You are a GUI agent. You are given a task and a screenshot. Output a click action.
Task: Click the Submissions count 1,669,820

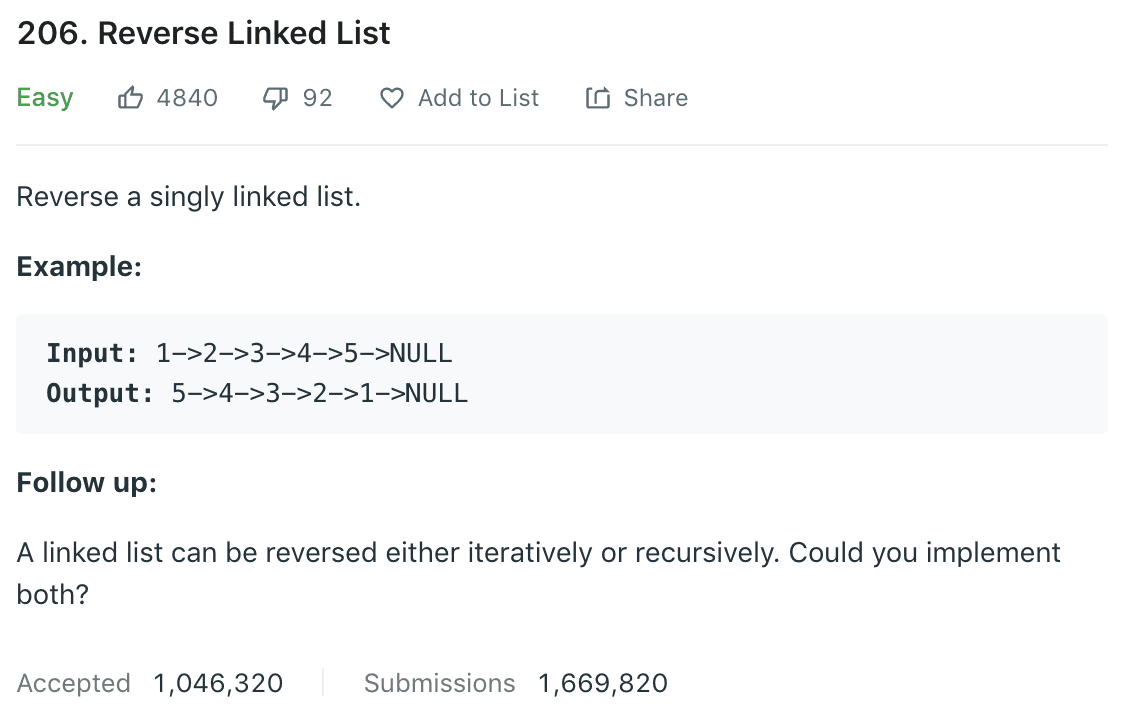pyautogui.click(x=603, y=683)
